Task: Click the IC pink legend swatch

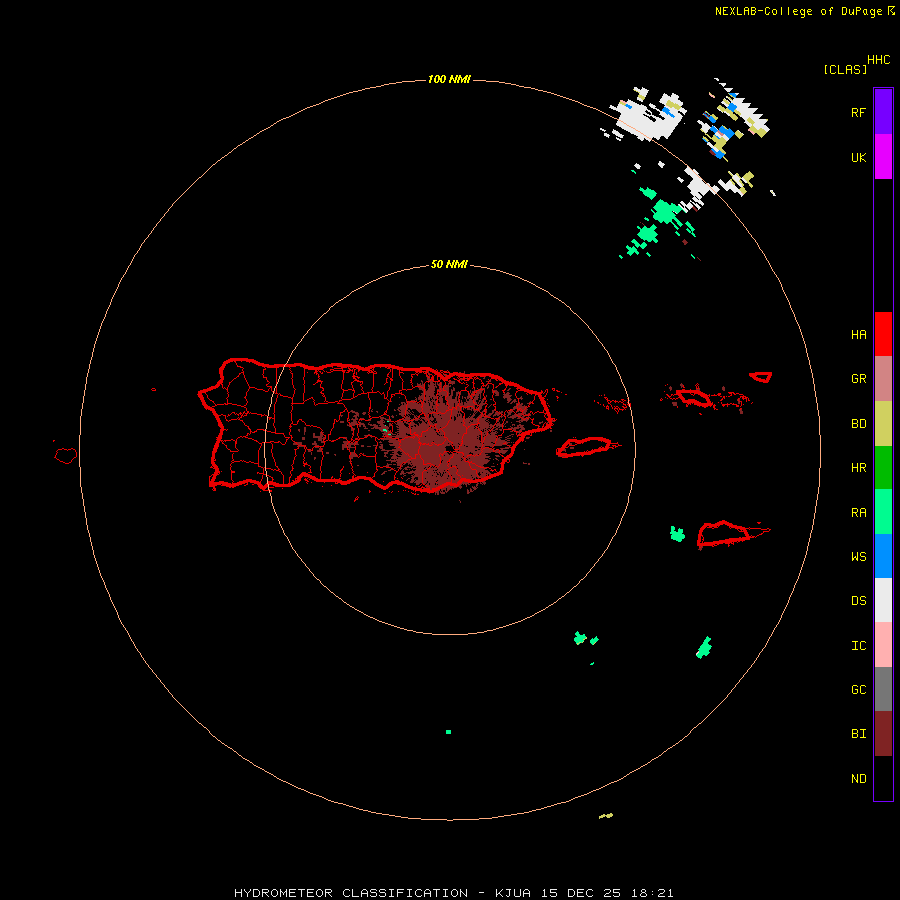Action: [883, 645]
